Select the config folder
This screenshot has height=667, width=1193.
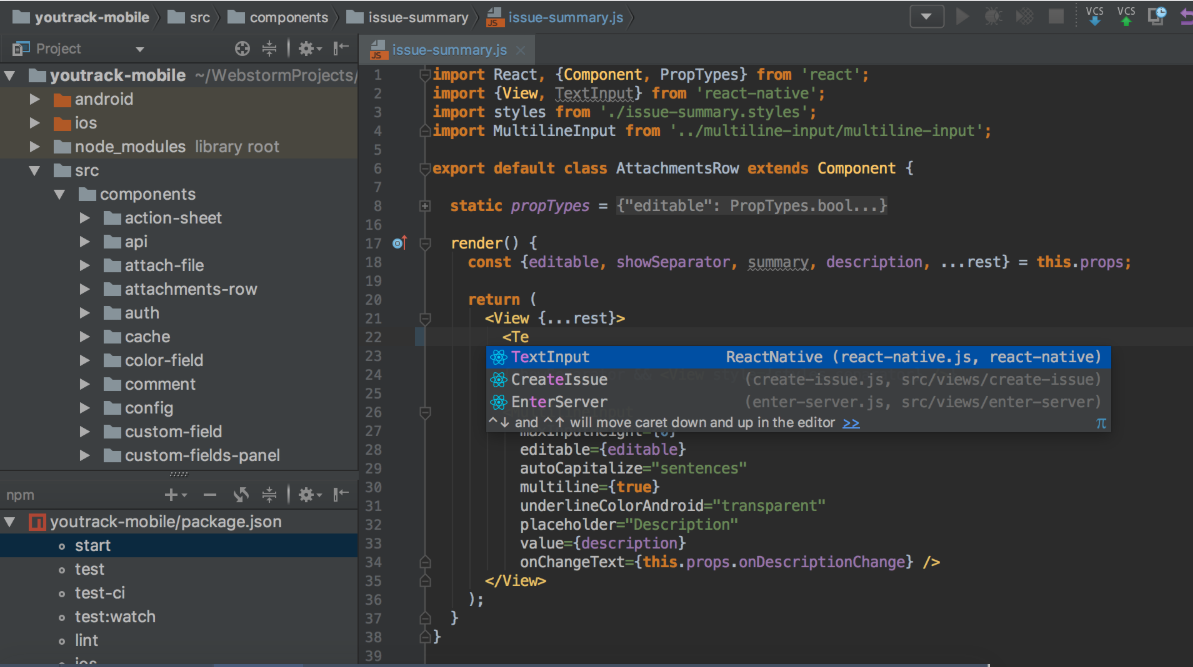pos(138,408)
